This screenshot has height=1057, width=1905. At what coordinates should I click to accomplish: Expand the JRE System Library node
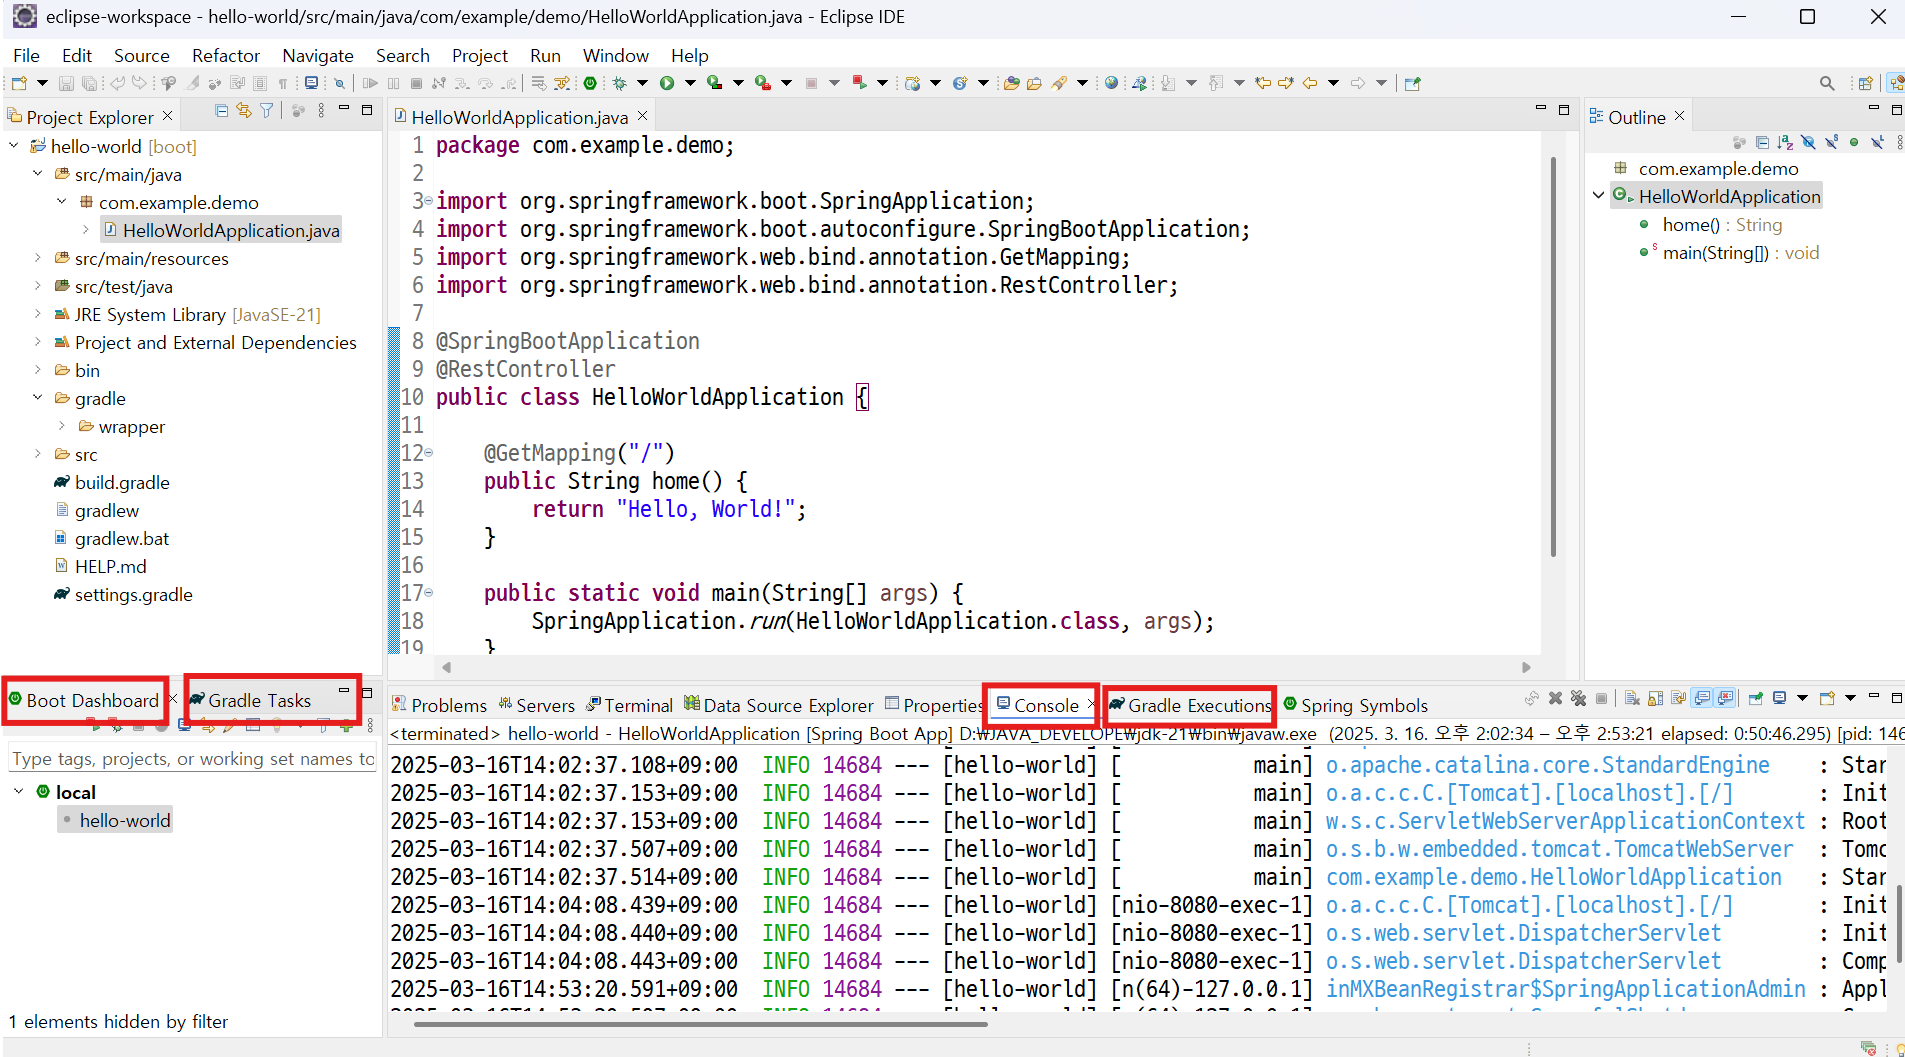click(38, 314)
